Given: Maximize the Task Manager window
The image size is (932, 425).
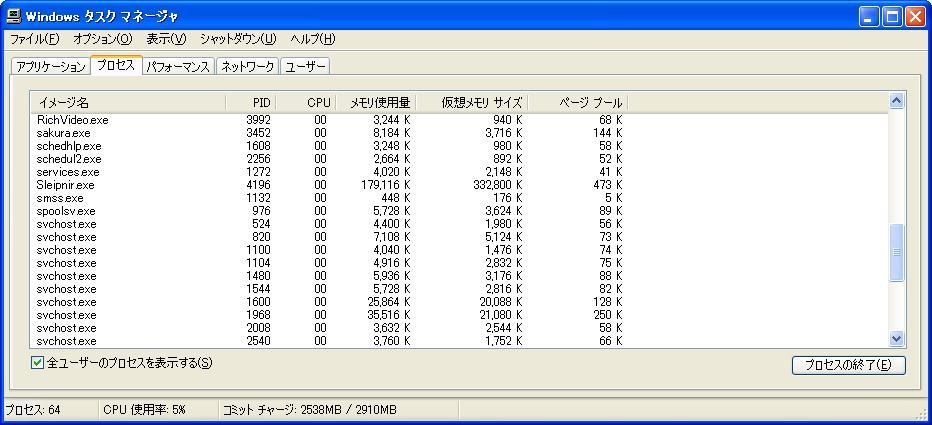Looking at the screenshot, I should pos(892,17).
